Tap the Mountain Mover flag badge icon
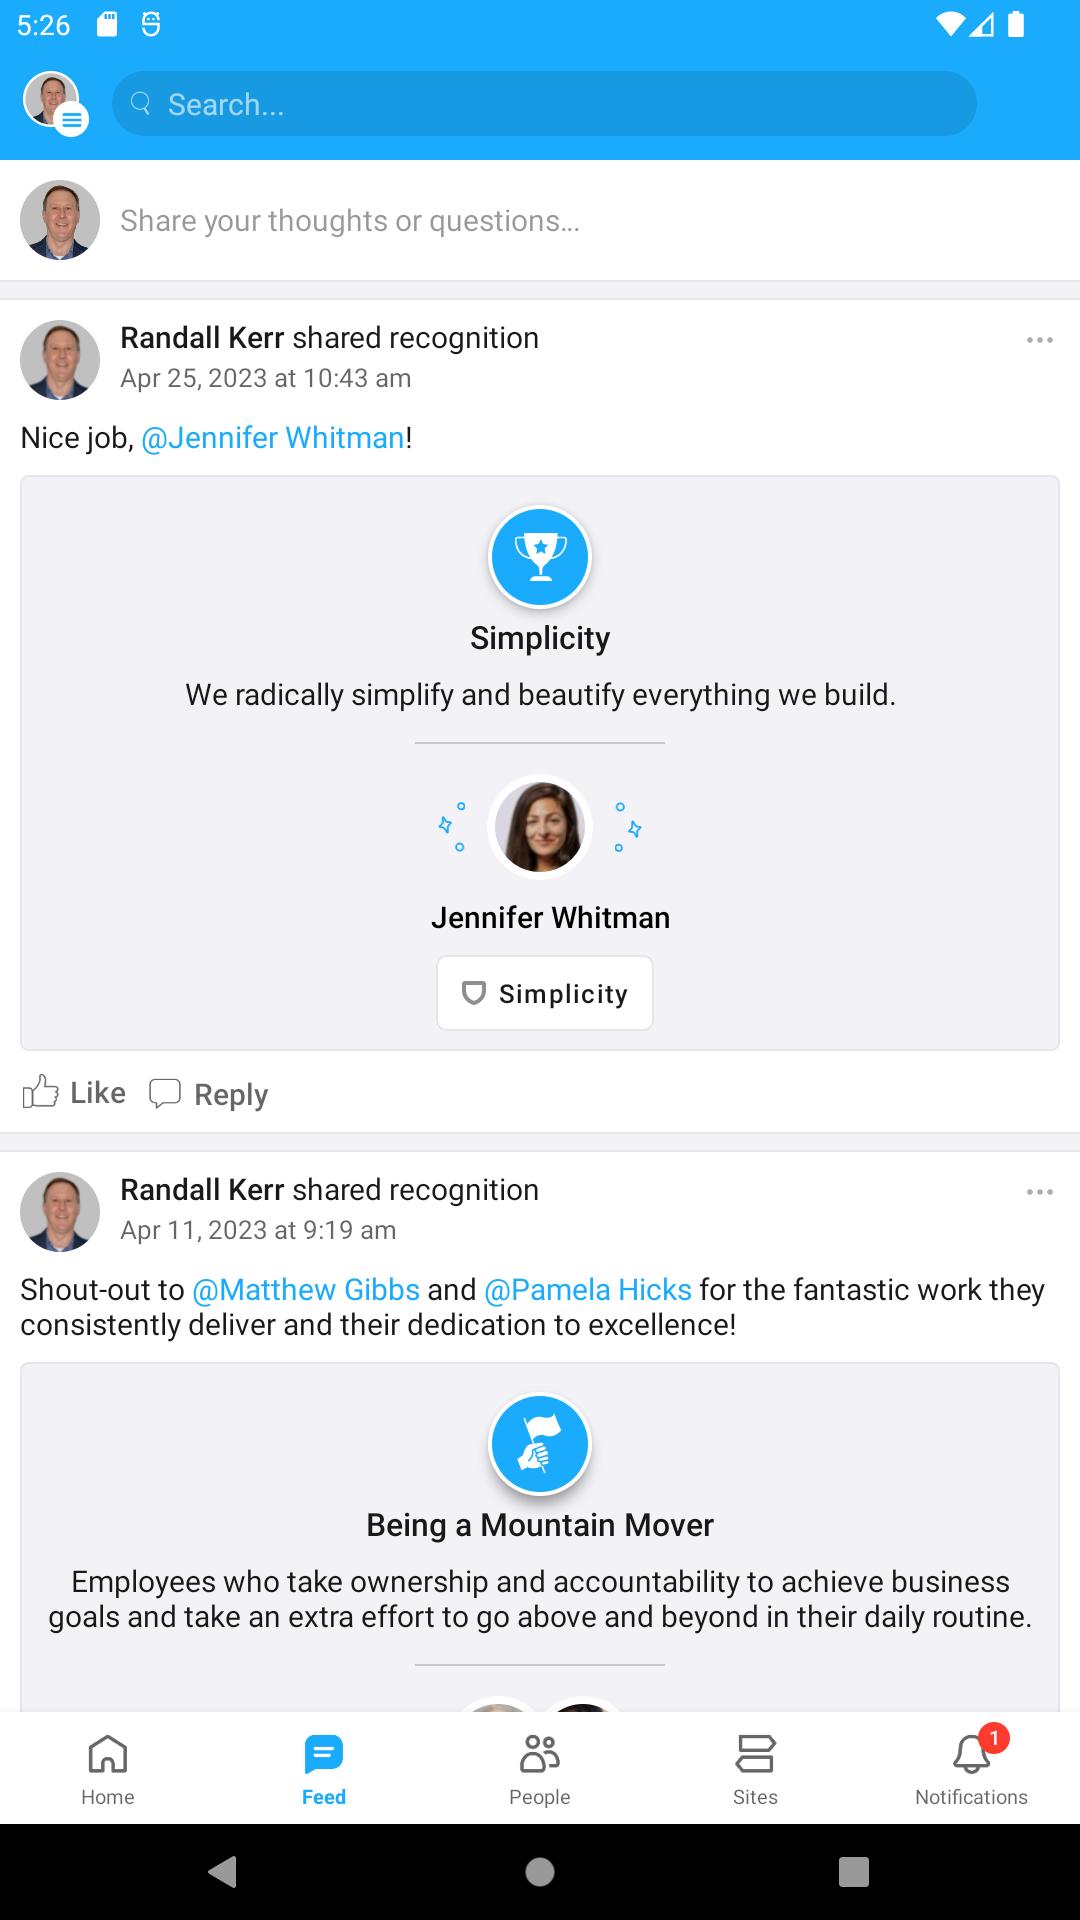1080x1920 pixels. (x=540, y=1444)
